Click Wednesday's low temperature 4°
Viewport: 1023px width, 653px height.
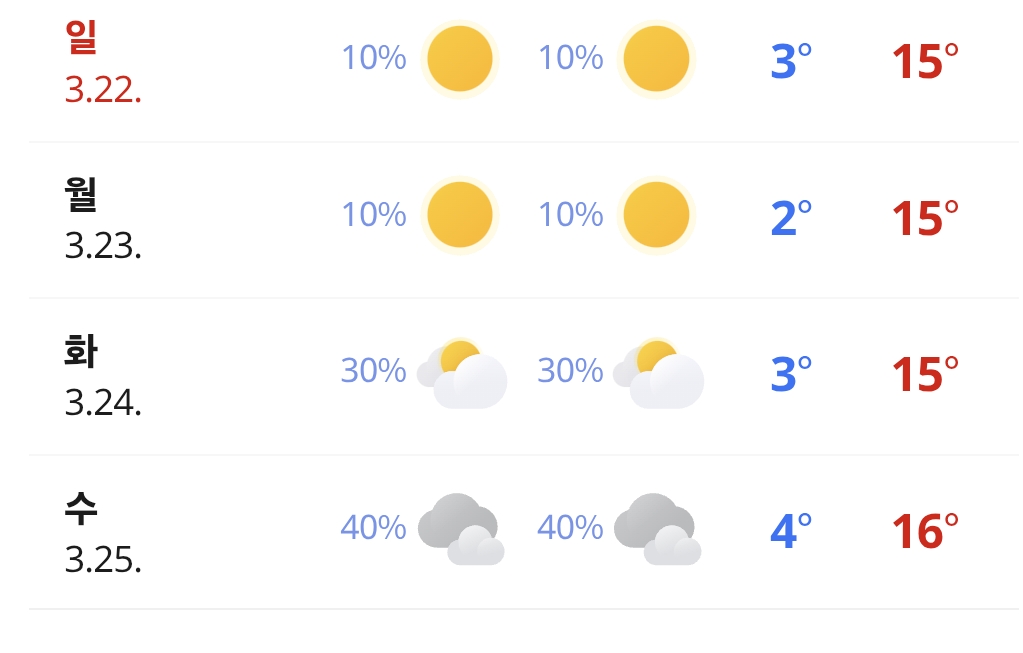pos(790,531)
